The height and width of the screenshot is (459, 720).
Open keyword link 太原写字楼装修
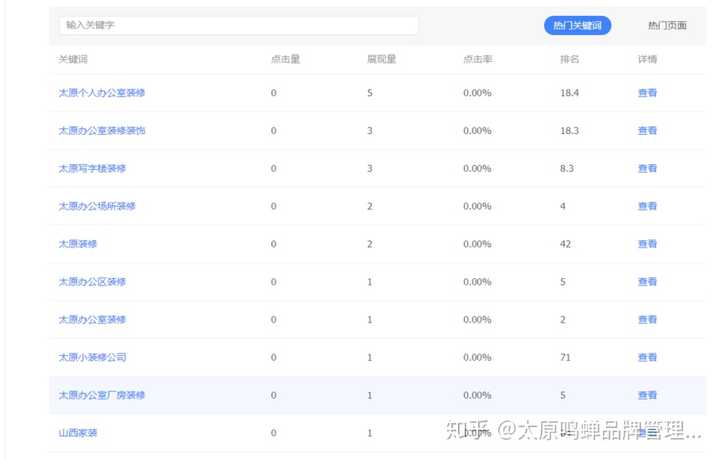(x=92, y=168)
